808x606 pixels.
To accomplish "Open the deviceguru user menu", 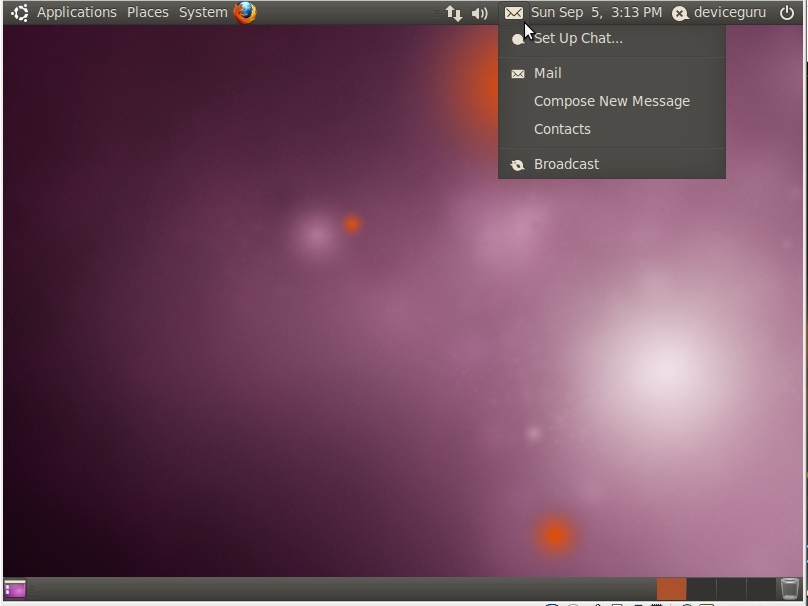I will point(730,12).
